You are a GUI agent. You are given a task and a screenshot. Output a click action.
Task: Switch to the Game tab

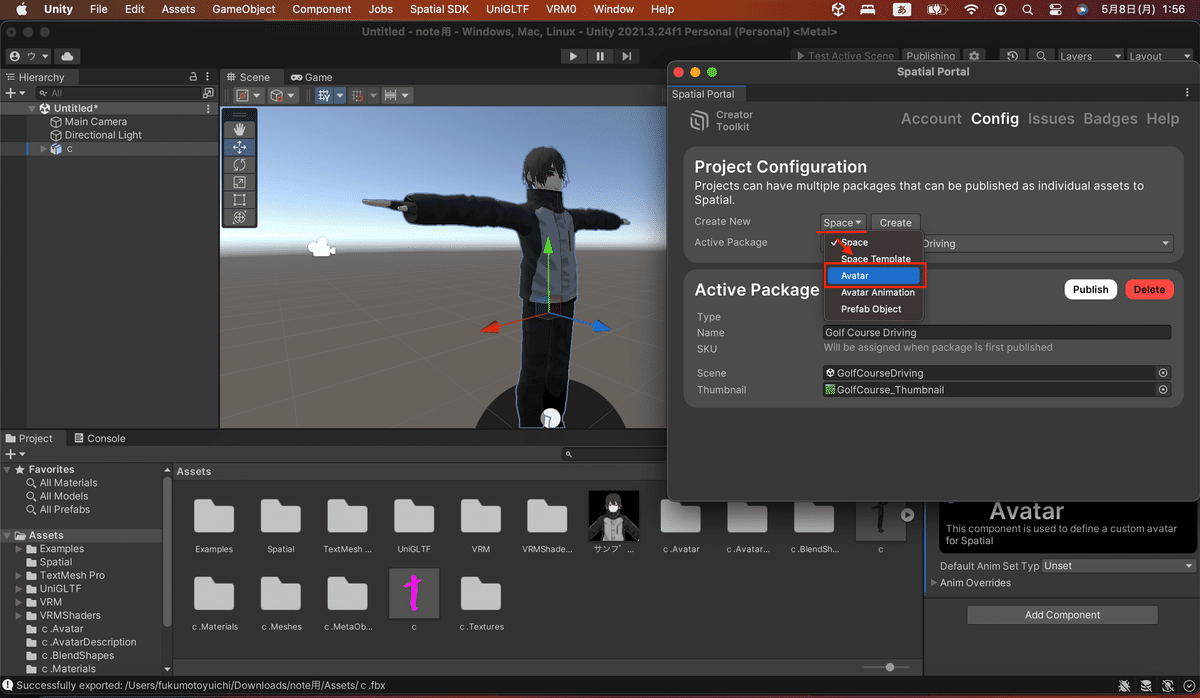coord(311,77)
